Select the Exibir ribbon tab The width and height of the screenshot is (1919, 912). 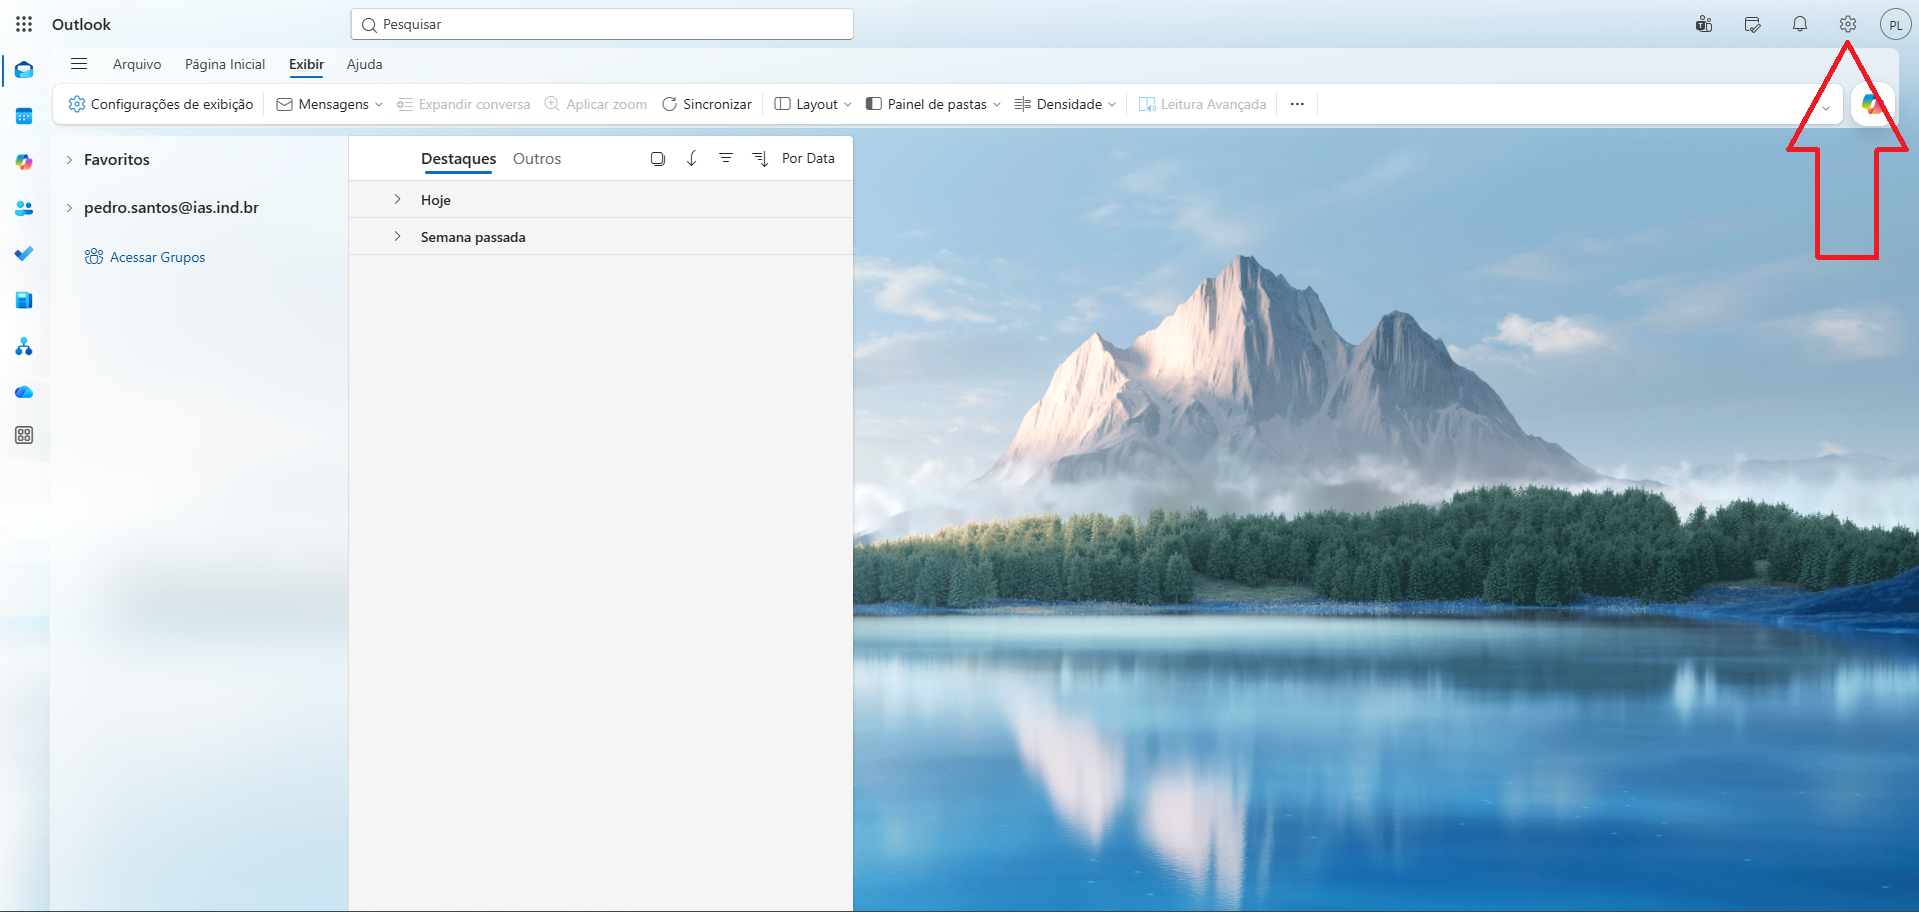point(306,64)
